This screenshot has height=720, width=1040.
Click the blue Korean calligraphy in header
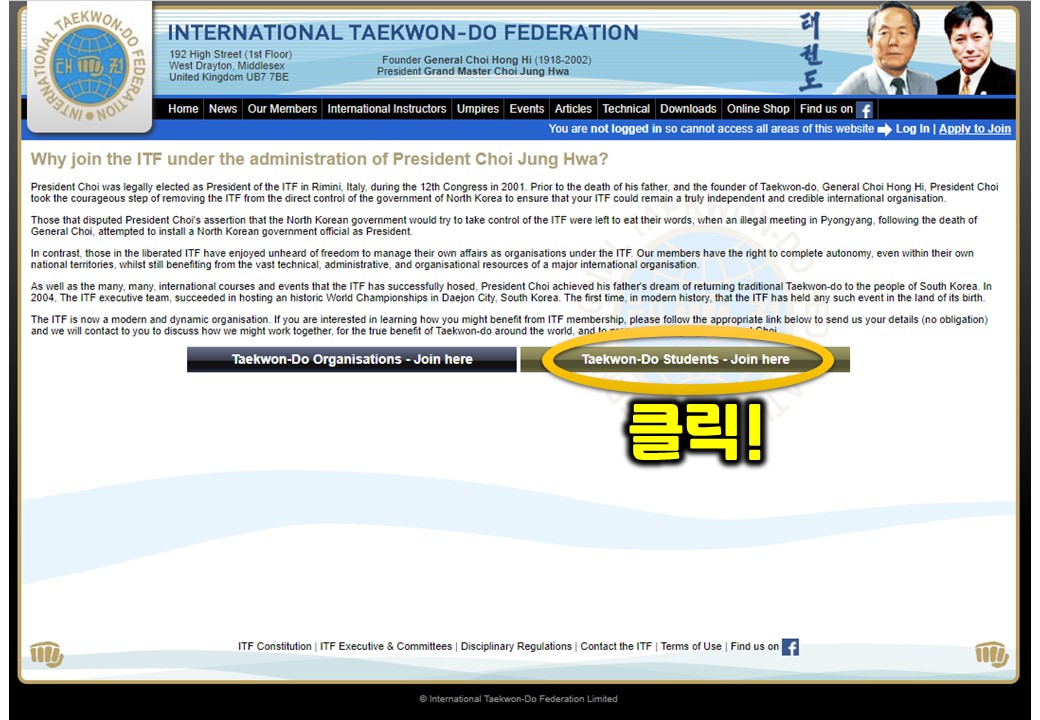tap(811, 51)
